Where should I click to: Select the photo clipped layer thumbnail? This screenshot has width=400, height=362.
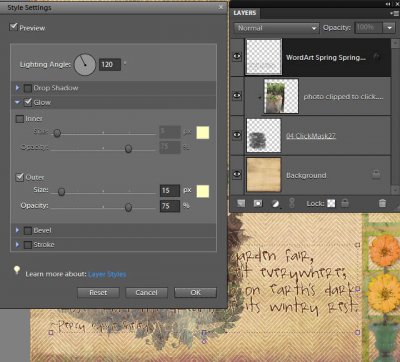[x=281, y=96]
